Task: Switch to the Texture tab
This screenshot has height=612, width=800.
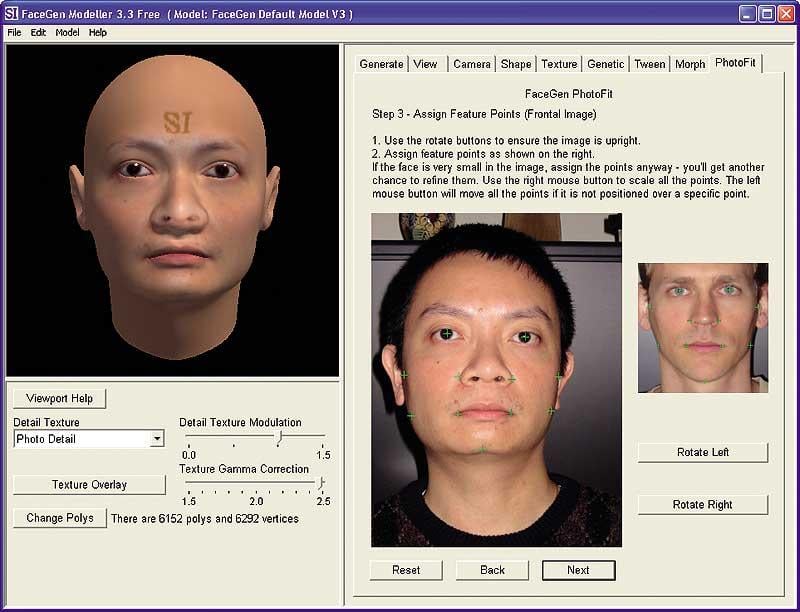Action: (559, 64)
